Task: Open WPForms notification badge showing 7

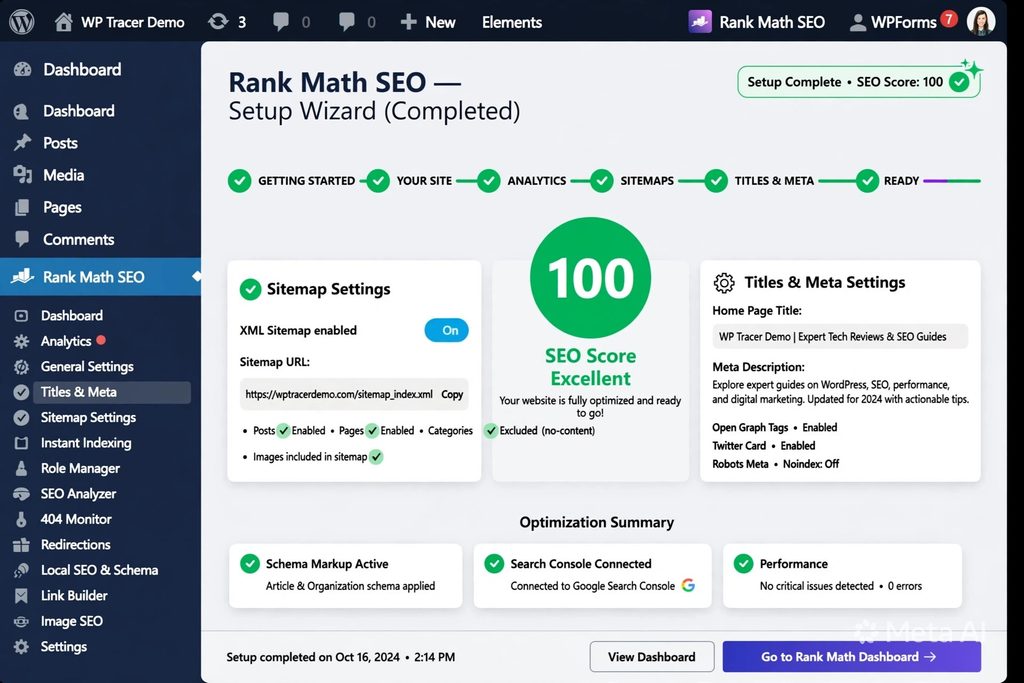Action: coord(948,18)
